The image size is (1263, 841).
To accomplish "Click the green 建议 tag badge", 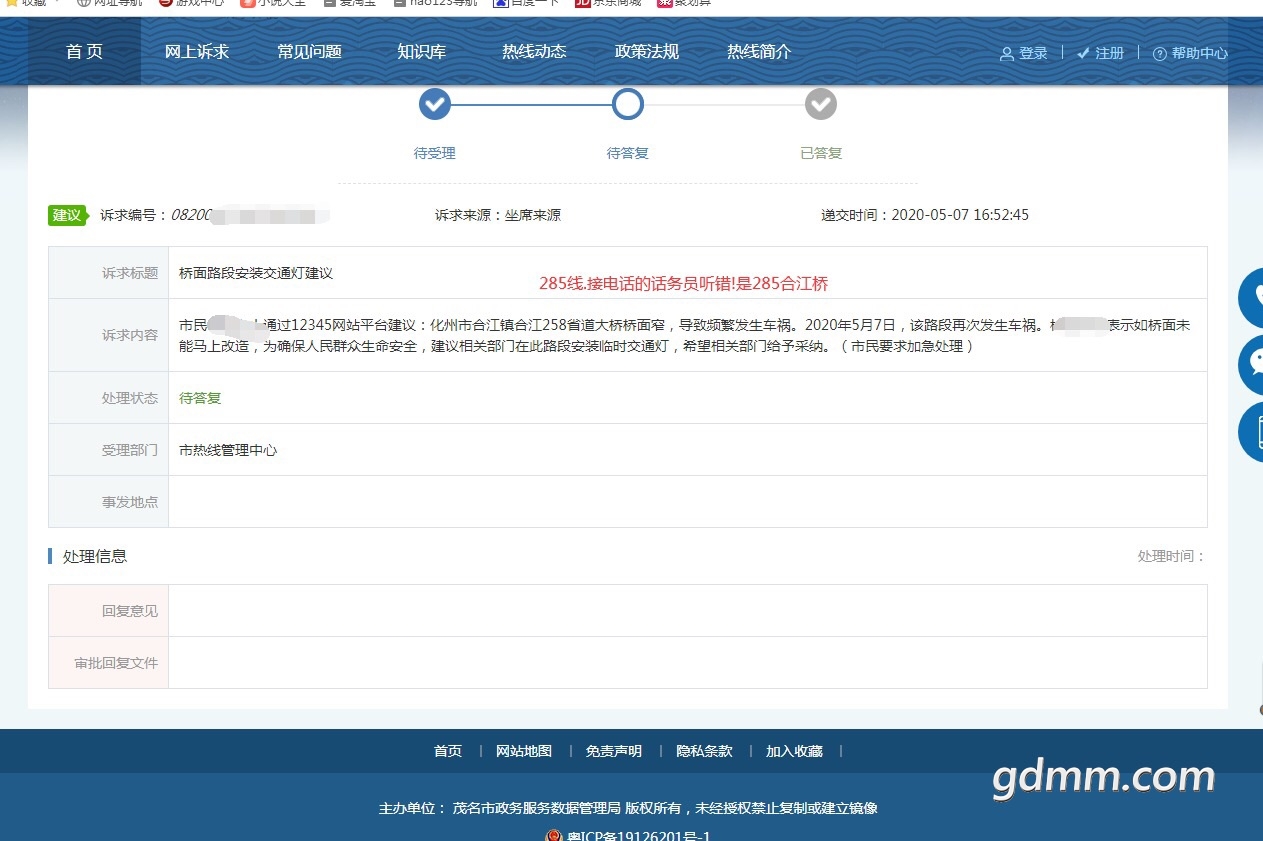I will tap(67, 215).
